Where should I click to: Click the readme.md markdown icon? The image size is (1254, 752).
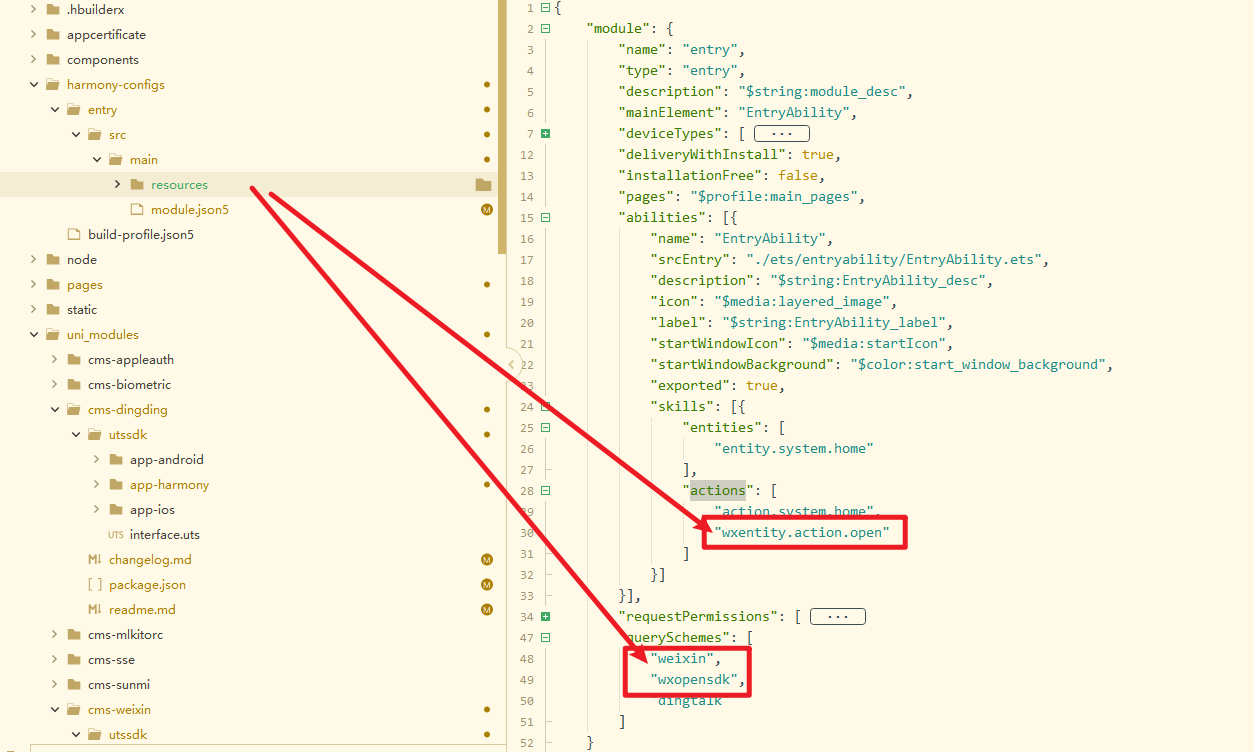(x=95, y=610)
